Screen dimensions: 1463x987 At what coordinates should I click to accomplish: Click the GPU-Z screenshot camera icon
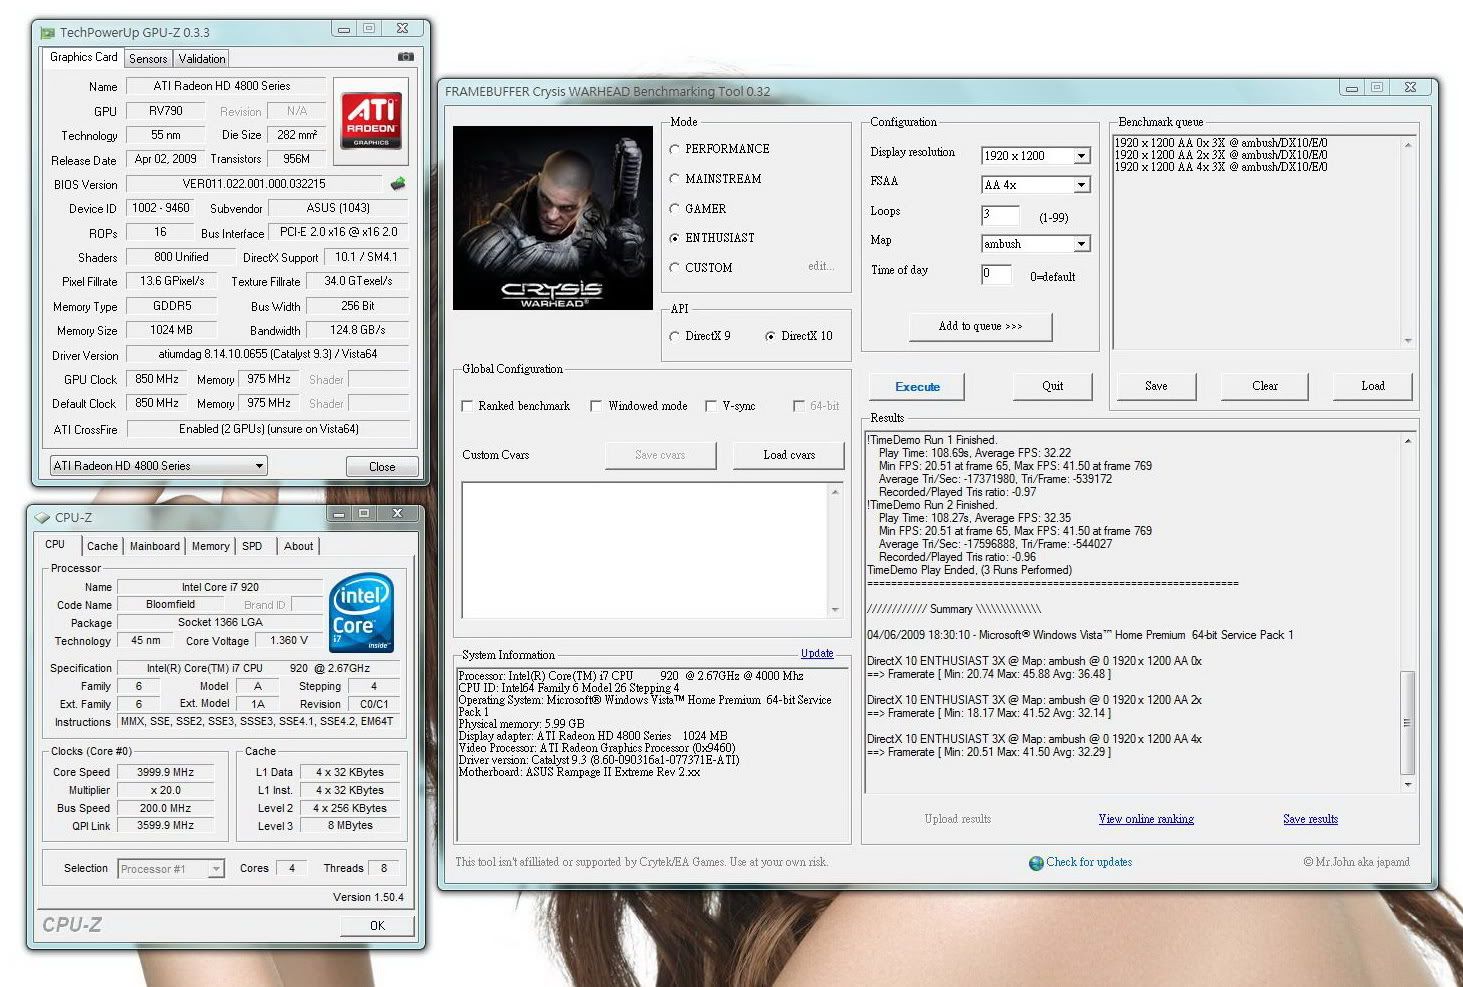tap(405, 57)
